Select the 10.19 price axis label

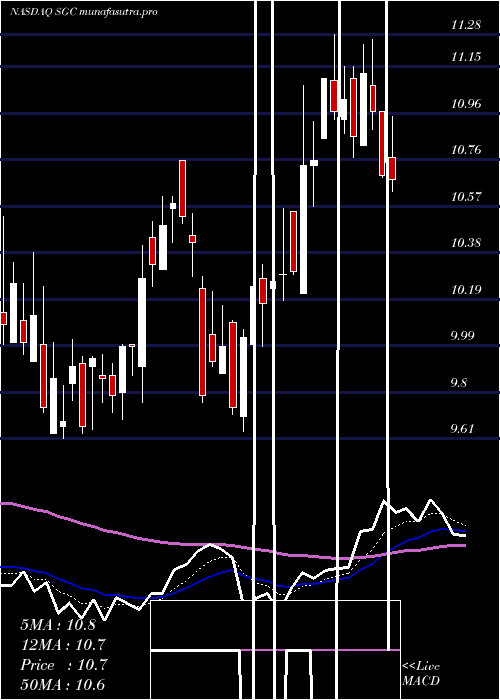click(466, 290)
